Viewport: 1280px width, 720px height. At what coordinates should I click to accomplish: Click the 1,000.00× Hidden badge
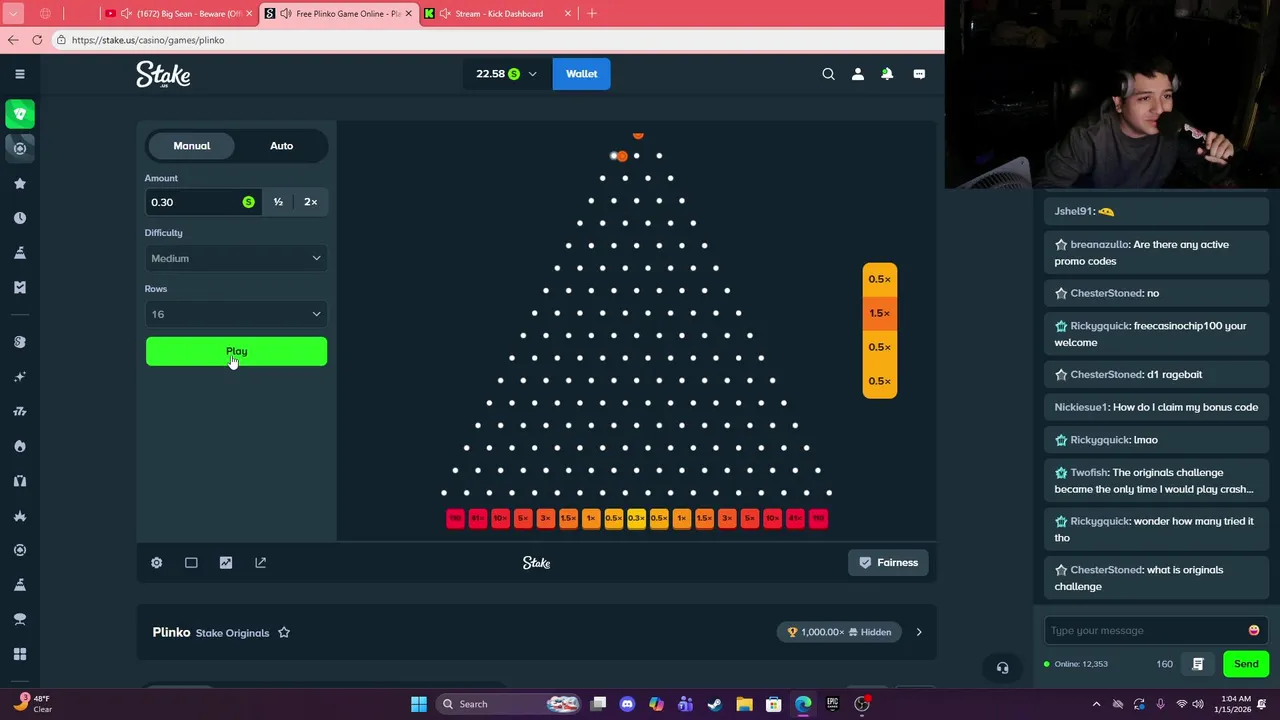840,632
